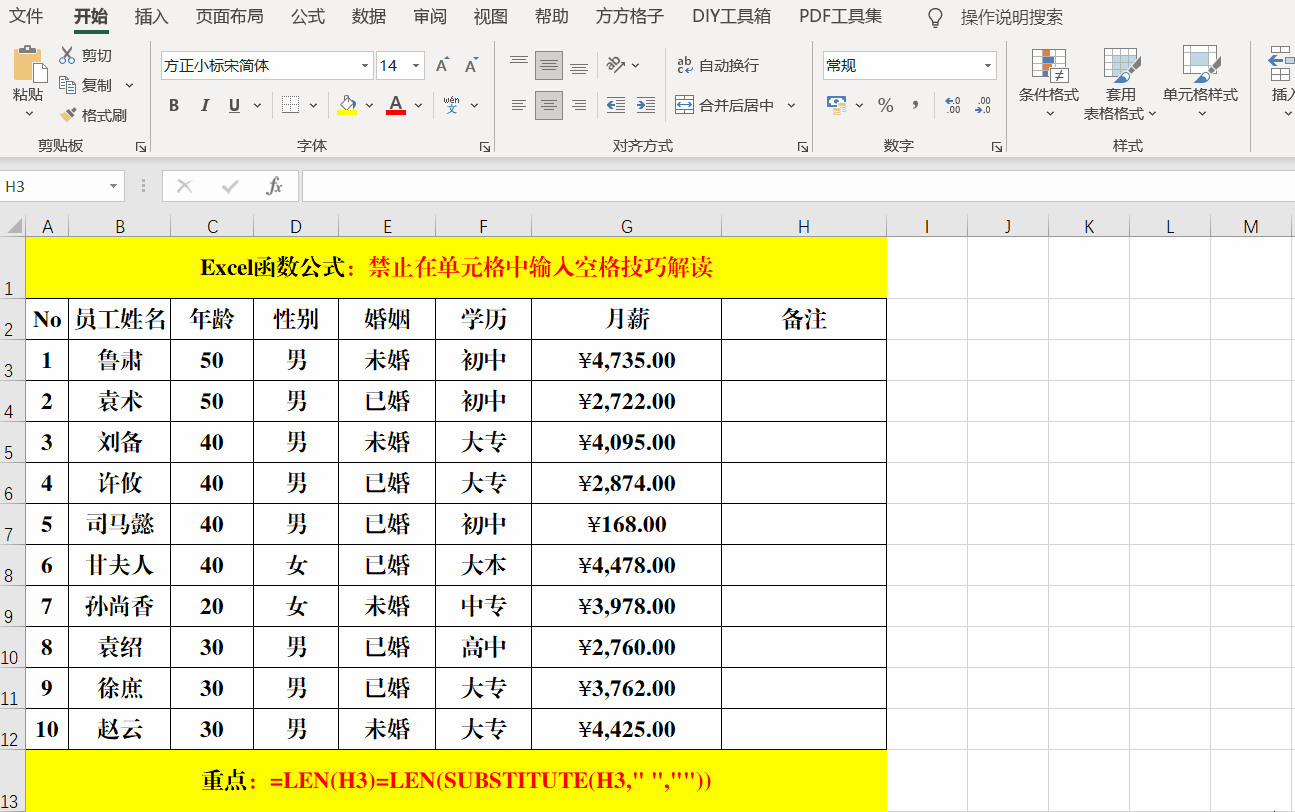The width and height of the screenshot is (1295, 812).
Task: Expand Merge and Center dropdown arrow
Action: pos(791,105)
